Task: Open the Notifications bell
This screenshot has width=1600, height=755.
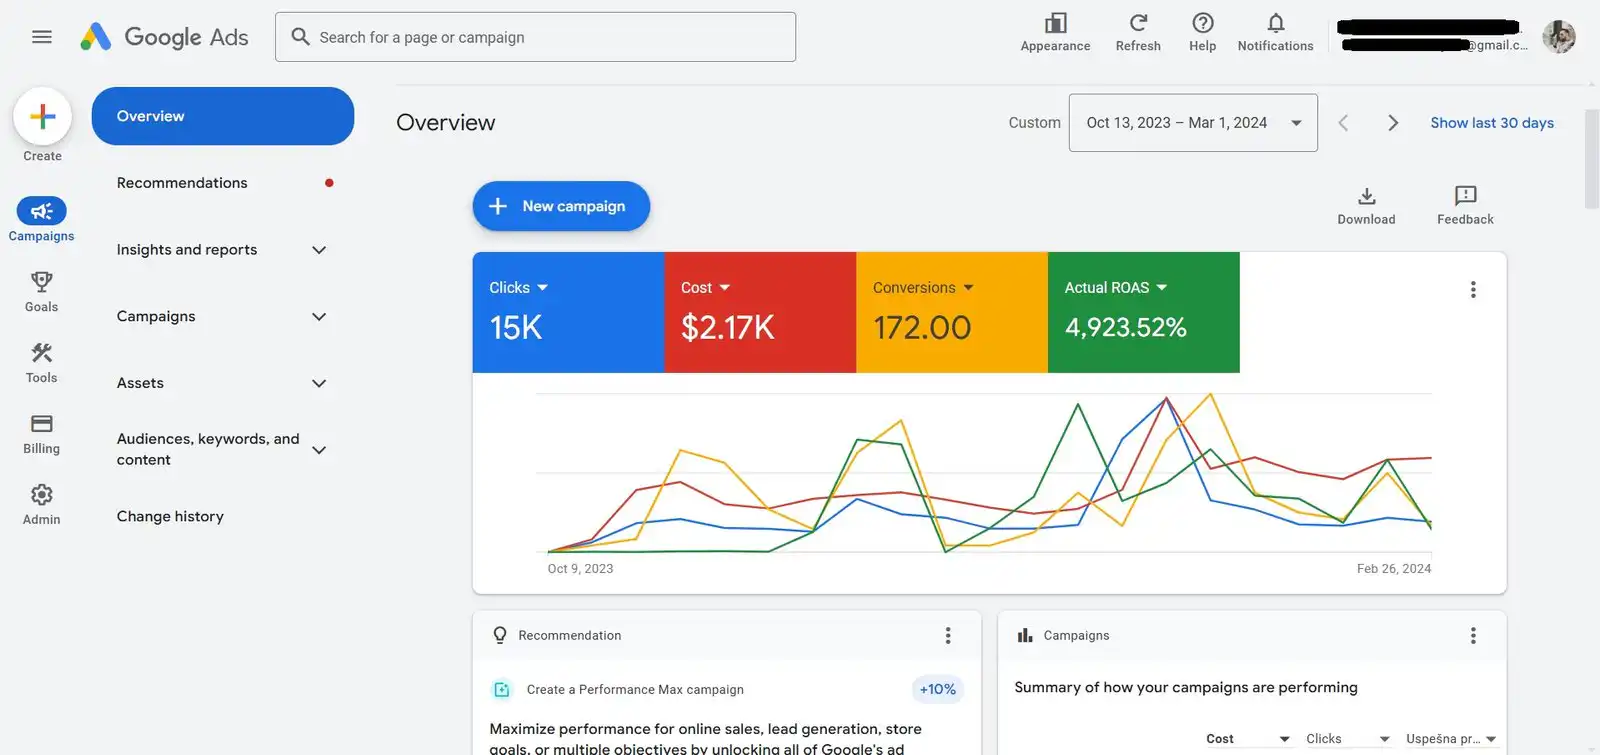Action: 1275,32
